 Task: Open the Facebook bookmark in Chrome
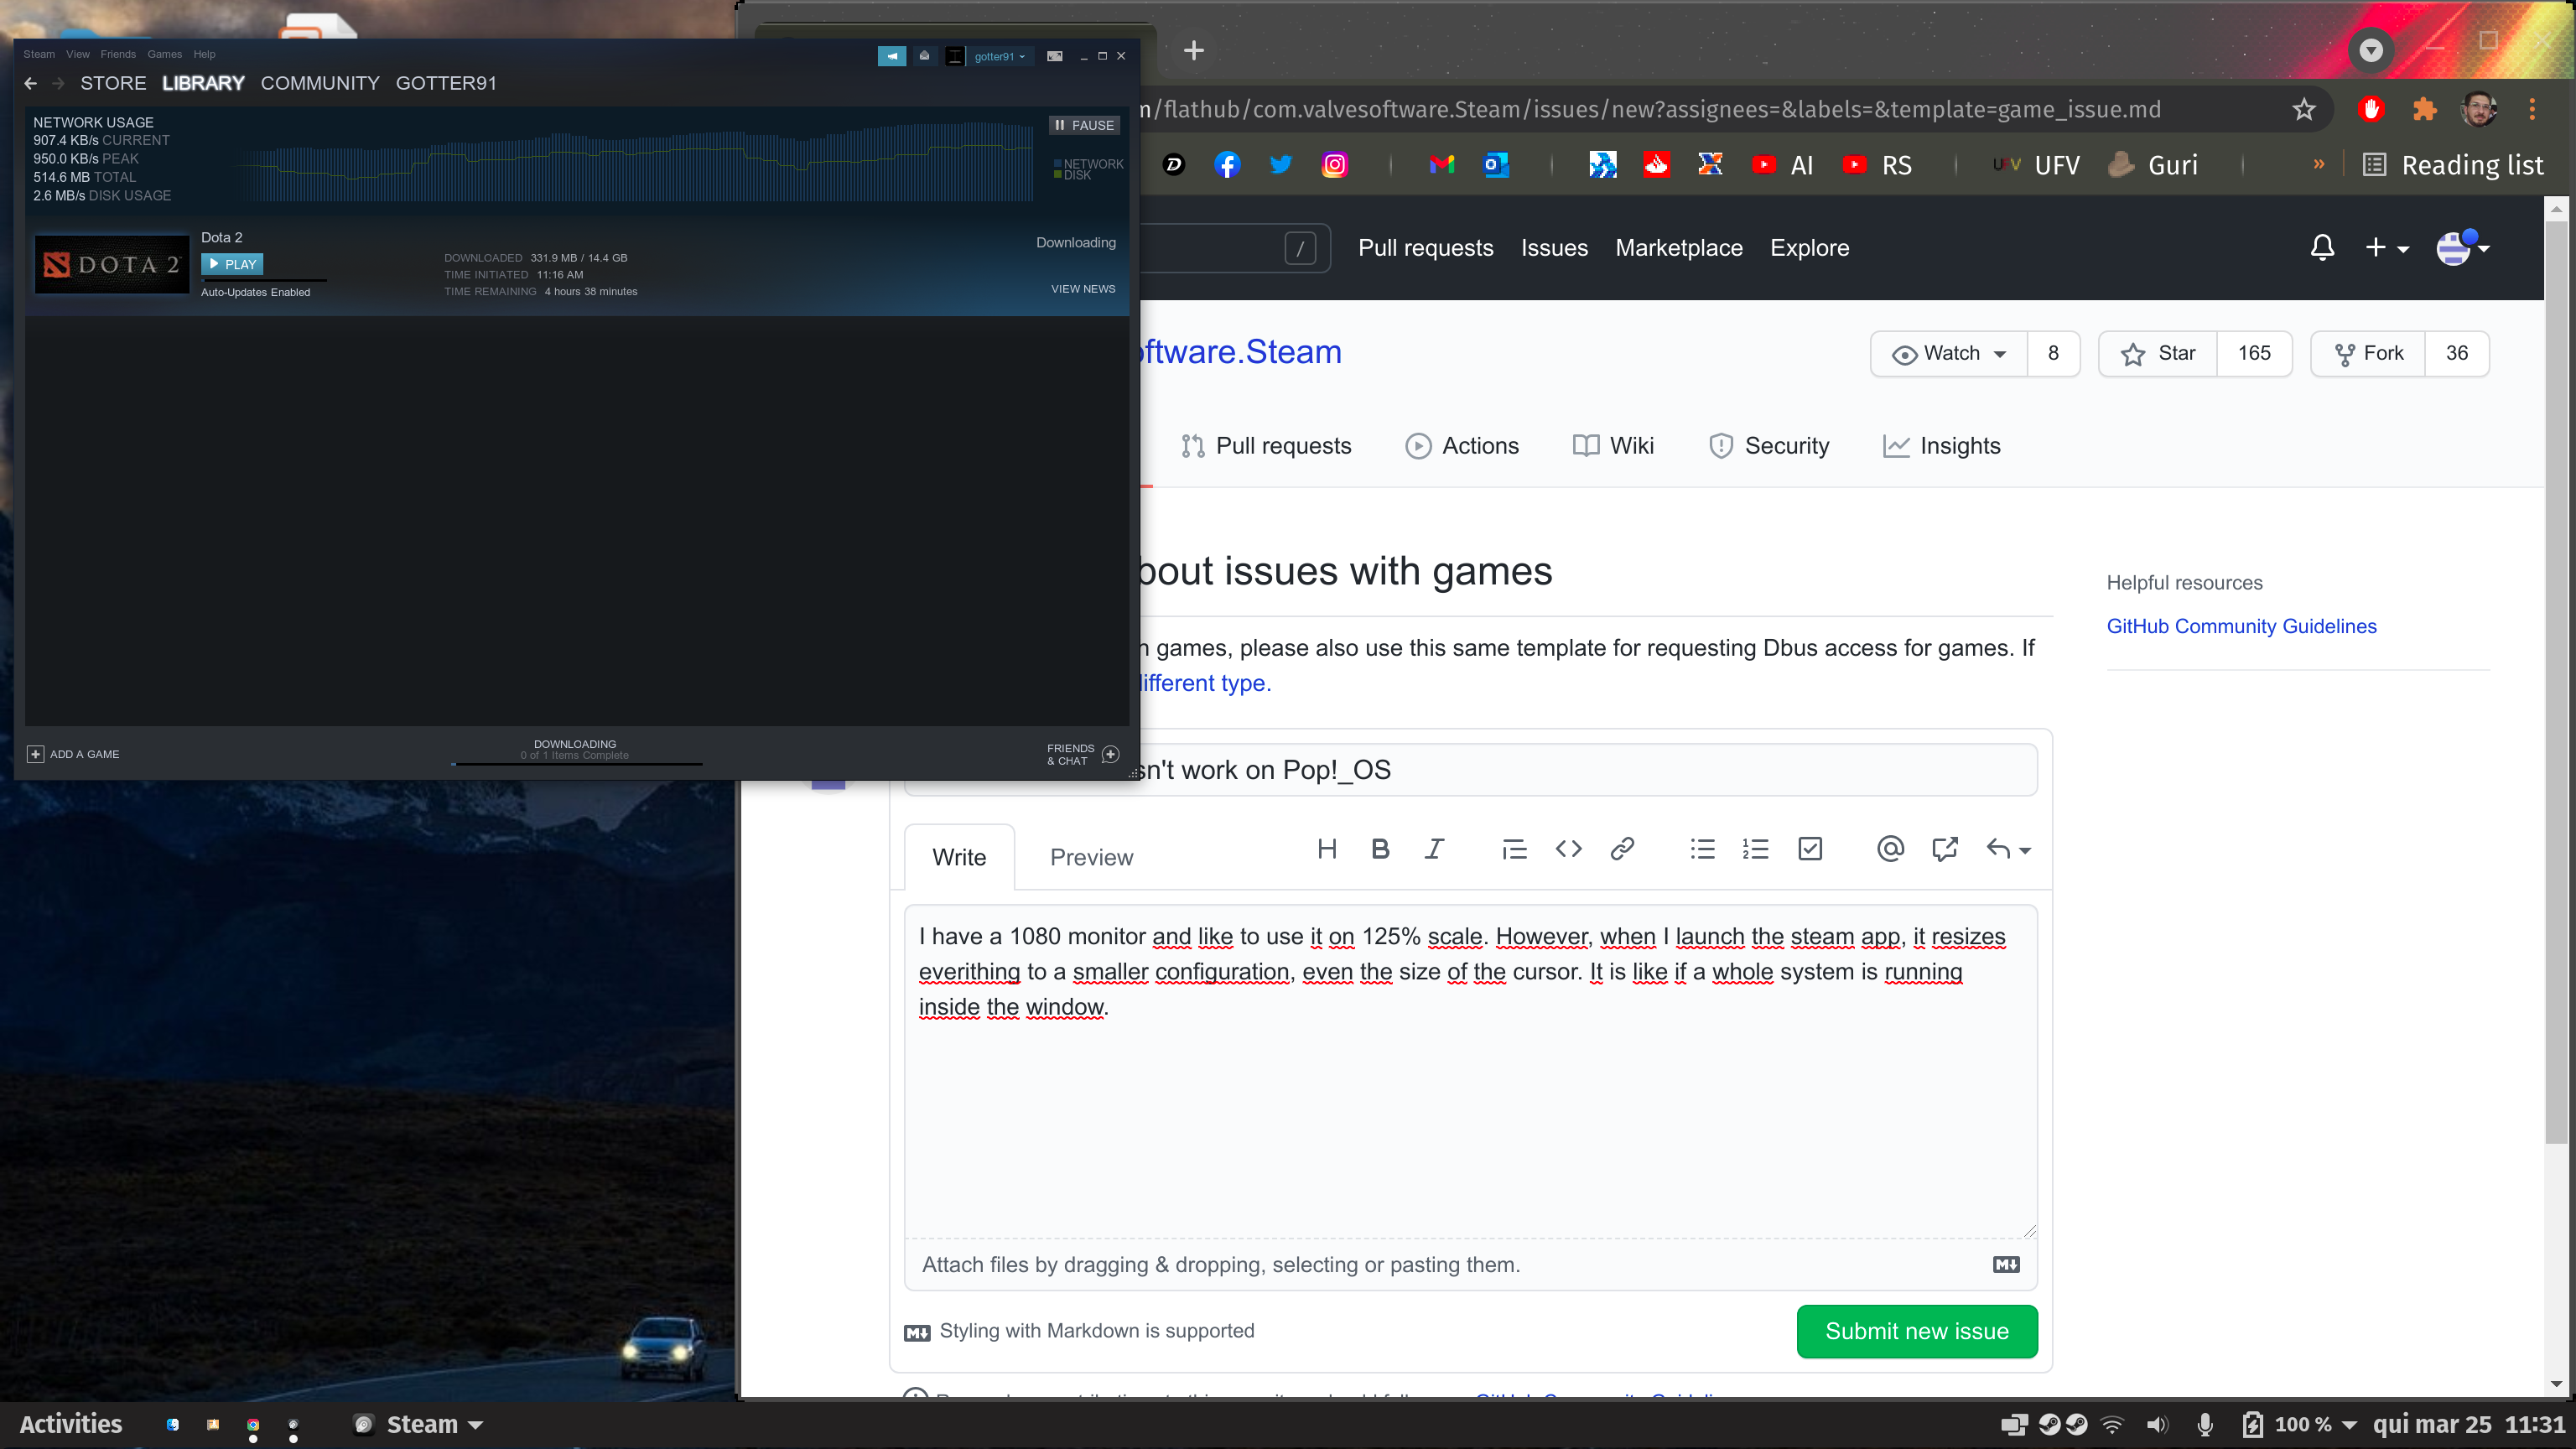tap(1227, 165)
